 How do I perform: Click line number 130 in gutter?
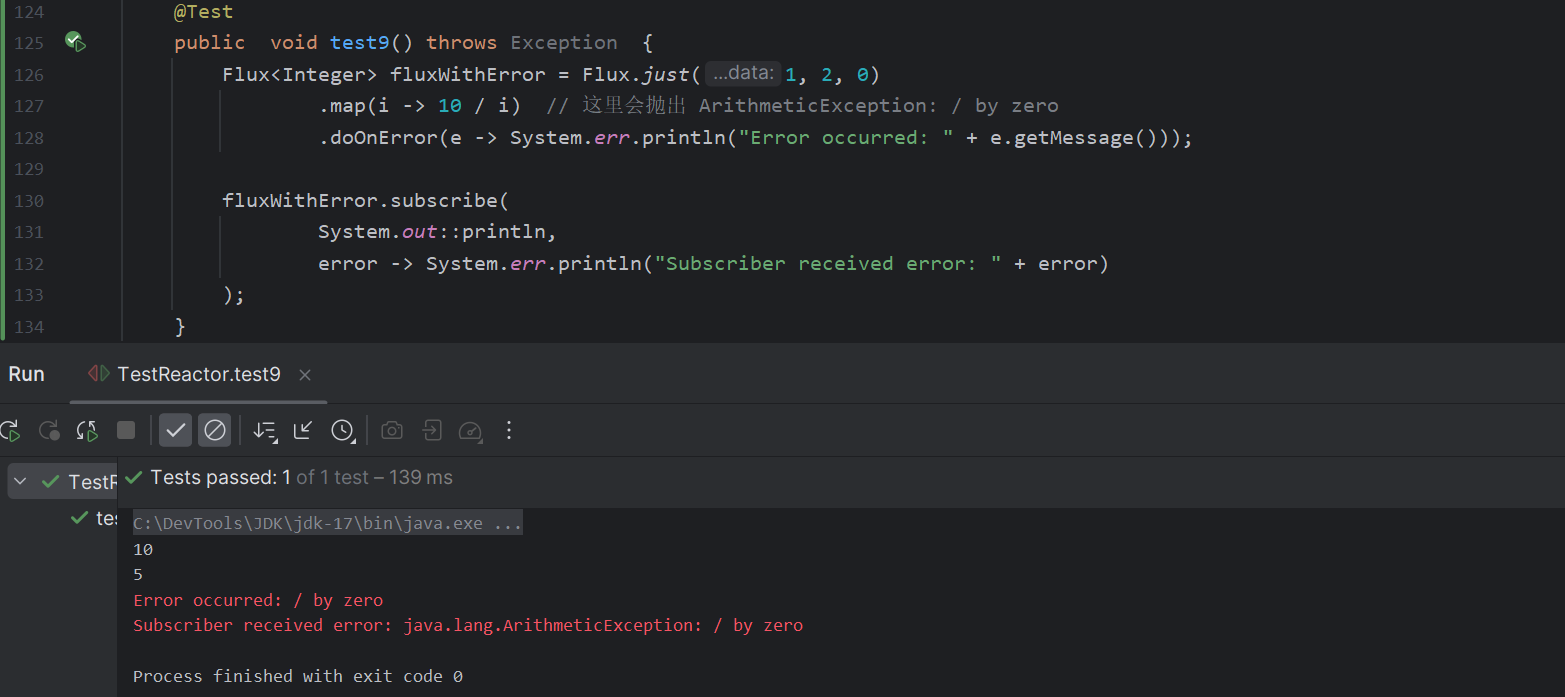[28, 201]
